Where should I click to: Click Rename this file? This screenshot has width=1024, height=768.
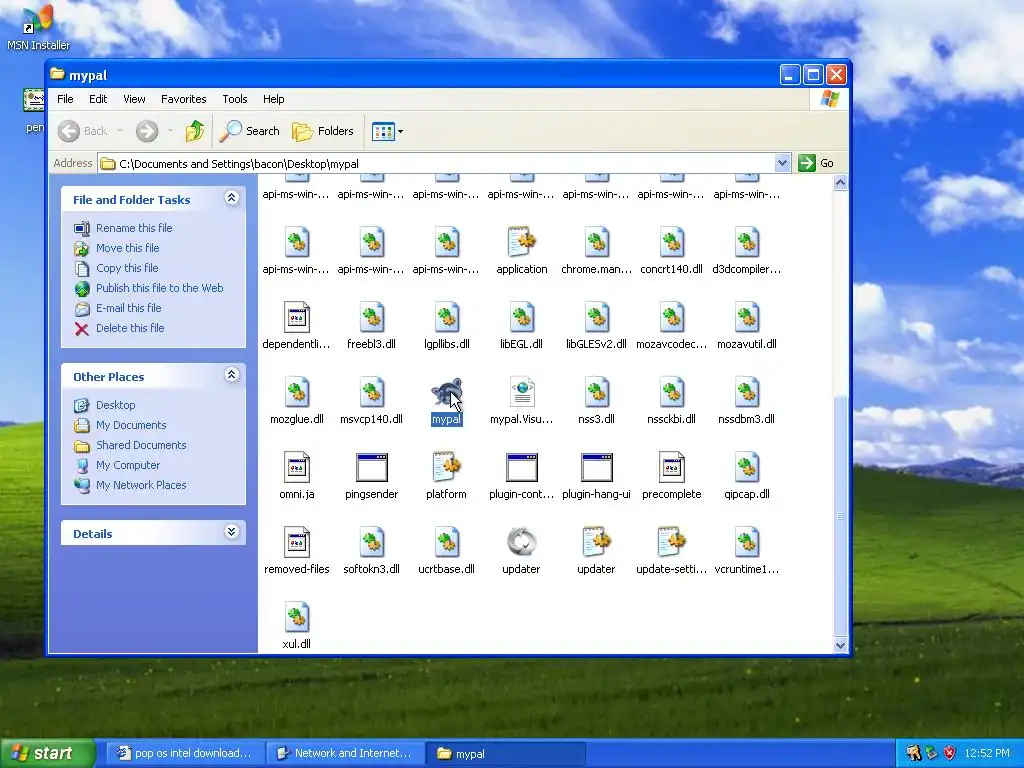(134, 228)
